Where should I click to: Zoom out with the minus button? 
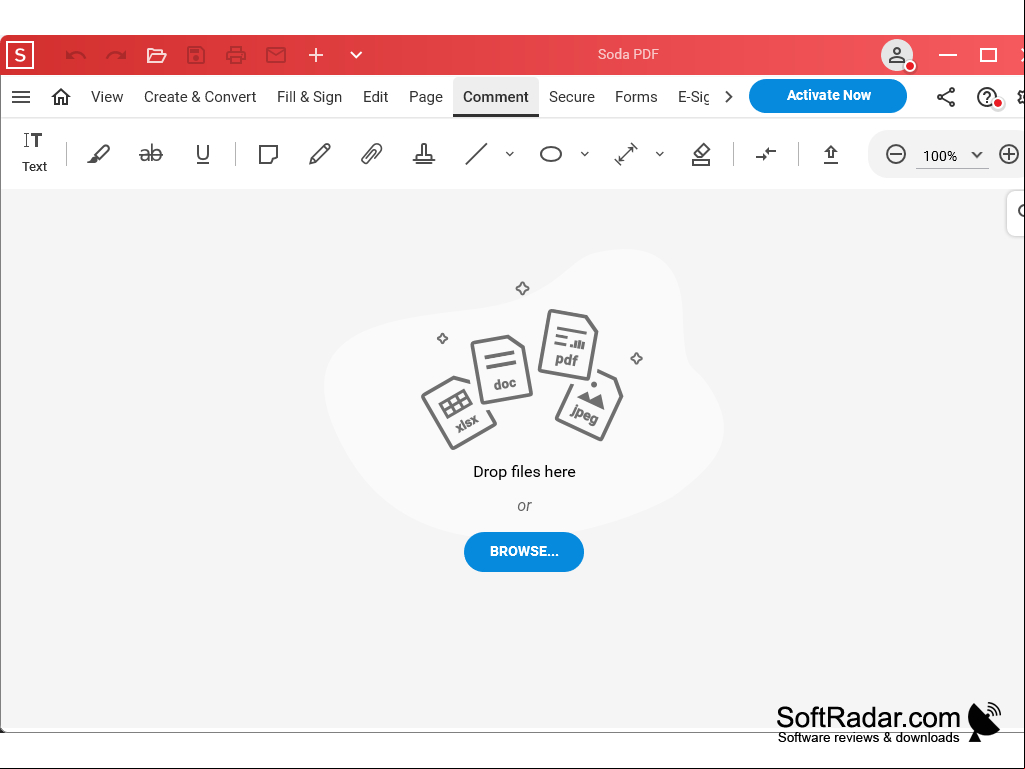[896, 154]
